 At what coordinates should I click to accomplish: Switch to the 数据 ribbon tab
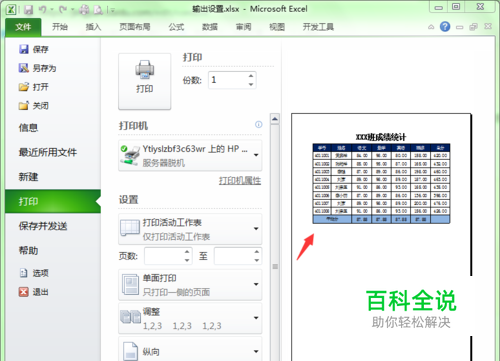(210, 27)
